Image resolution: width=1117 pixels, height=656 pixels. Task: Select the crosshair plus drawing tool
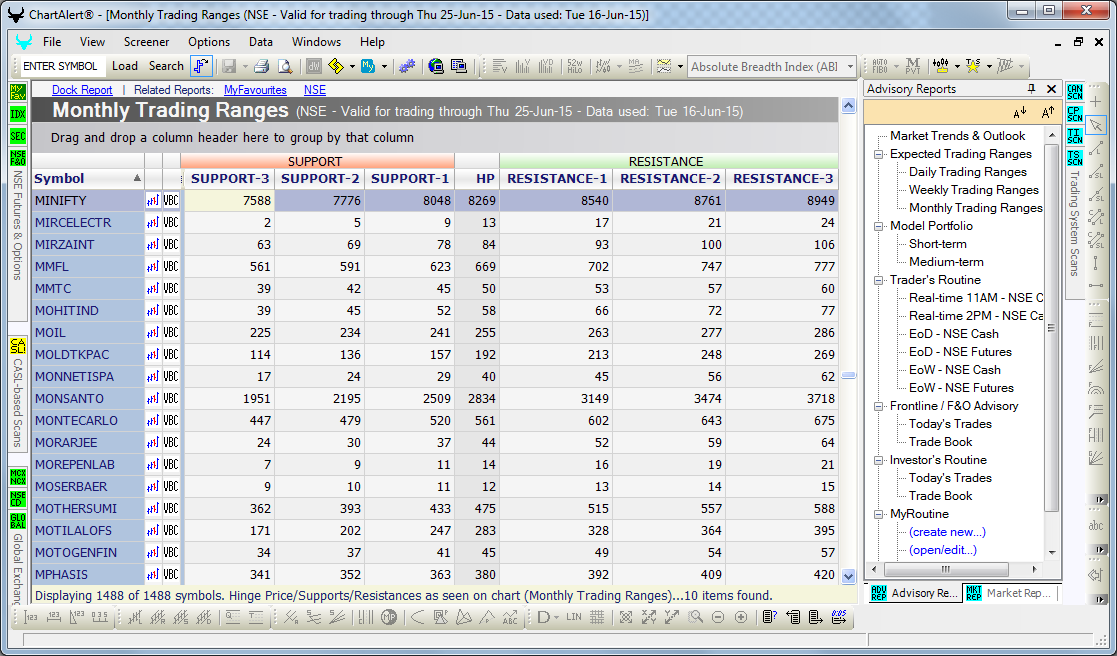click(1096, 103)
